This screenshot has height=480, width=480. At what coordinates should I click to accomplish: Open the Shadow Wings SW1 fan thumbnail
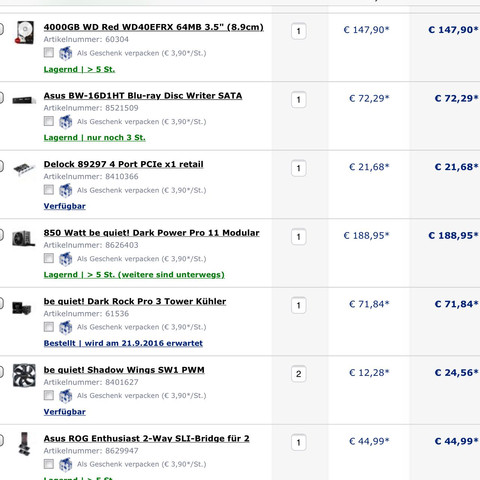[24, 375]
